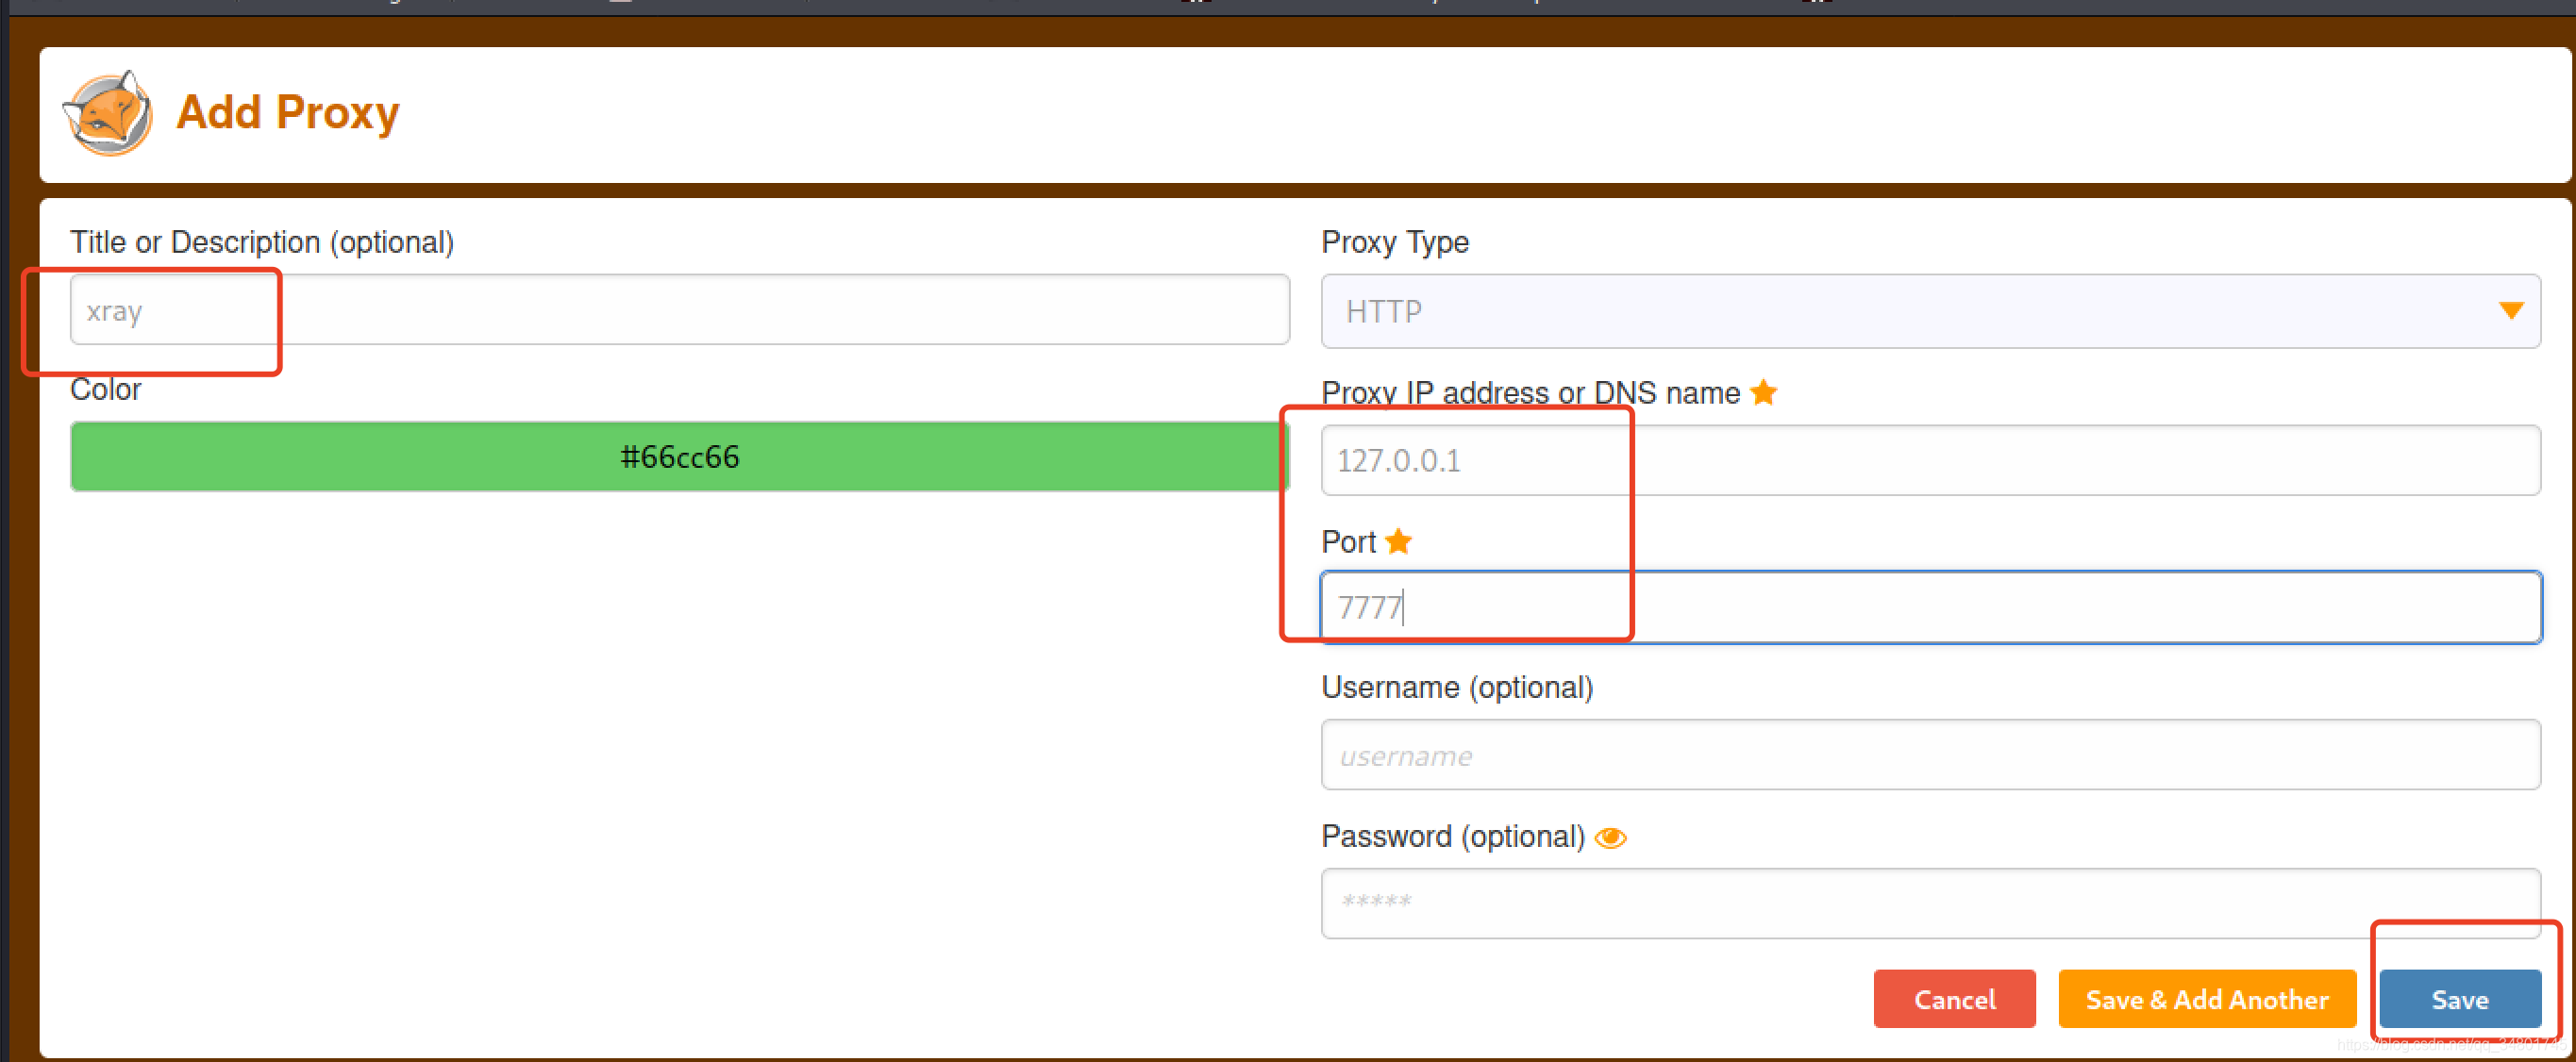The image size is (2576, 1062).
Task: Click the Proxy Type label
Action: [x=1394, y=242]
